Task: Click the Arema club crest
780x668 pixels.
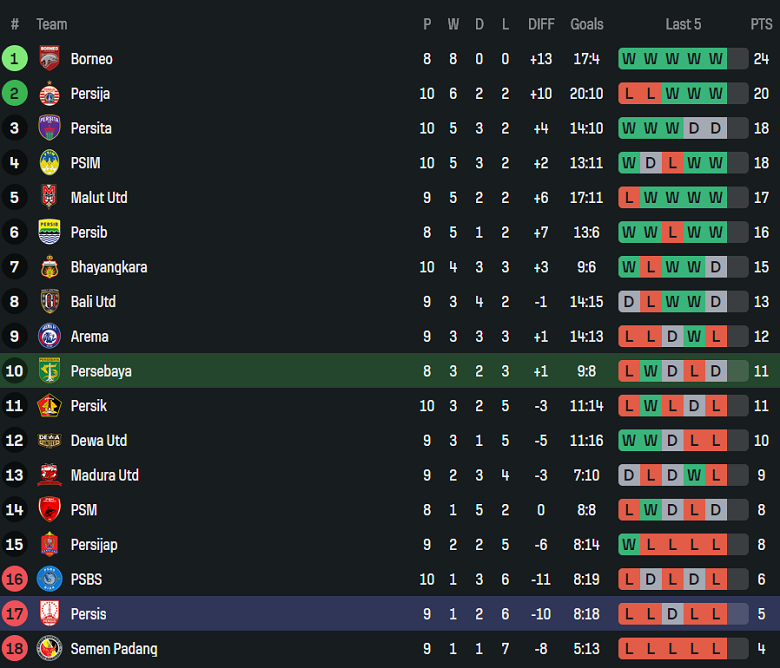Action: pos(49,336)
